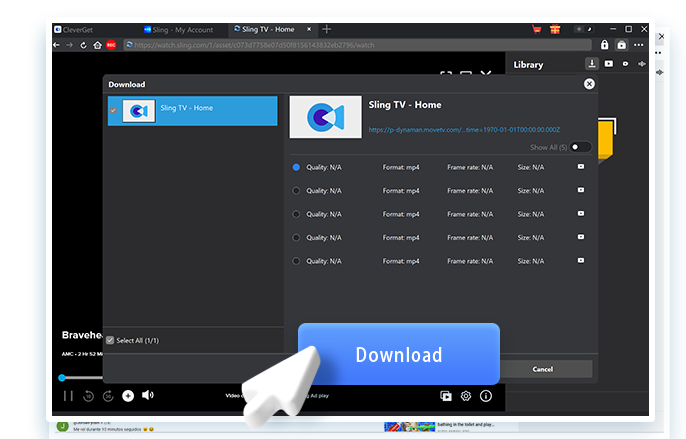Open the p-dynaman.movetv.com source link

tap(464, 130)
